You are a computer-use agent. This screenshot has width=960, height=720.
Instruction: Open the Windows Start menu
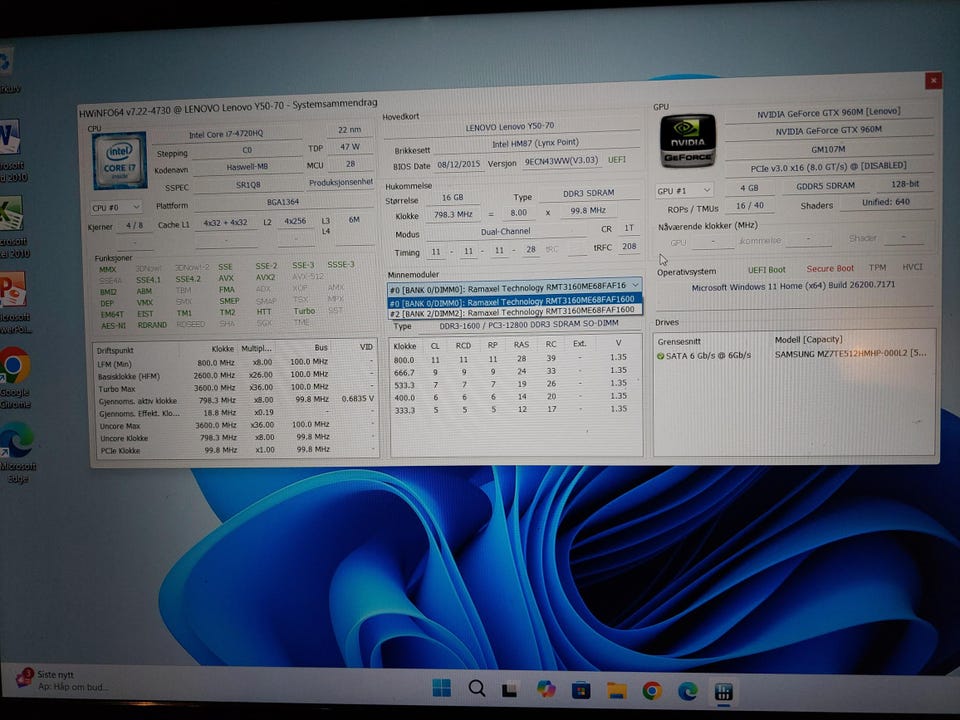click(441, 688)
